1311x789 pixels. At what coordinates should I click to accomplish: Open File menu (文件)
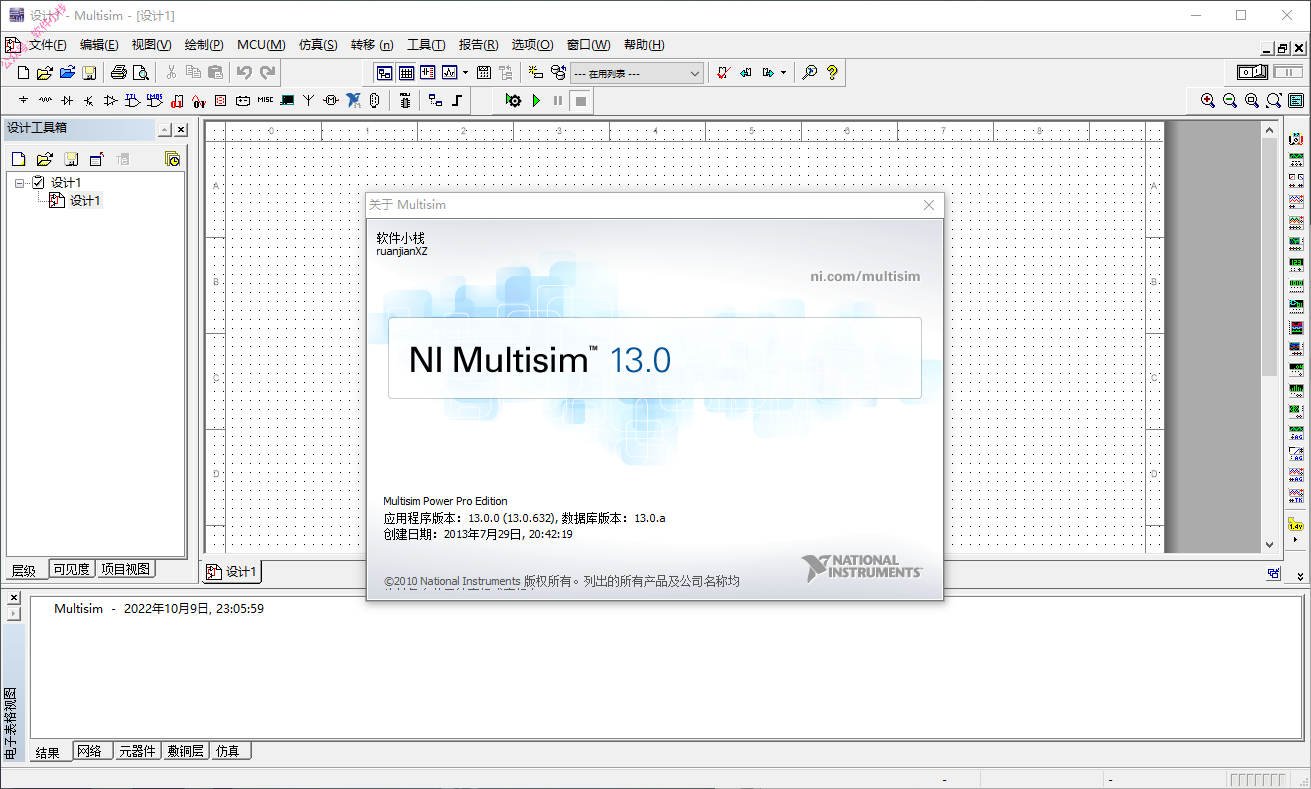point(47,45)
